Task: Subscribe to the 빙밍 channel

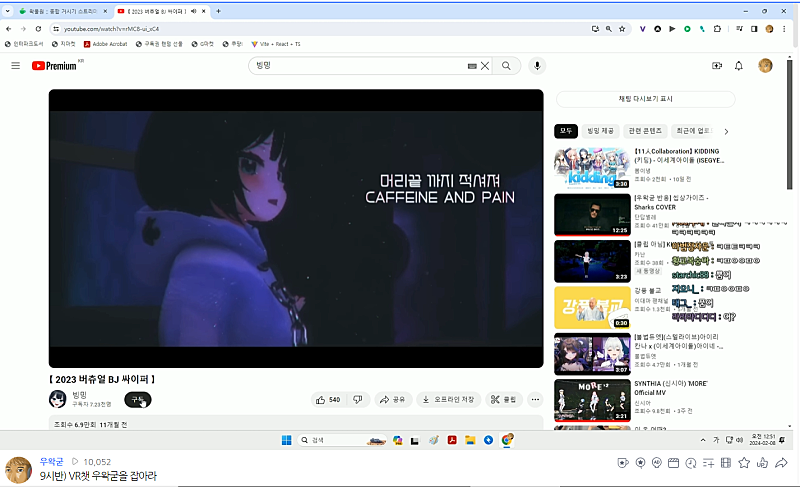Action: click(x=138, y=400)
